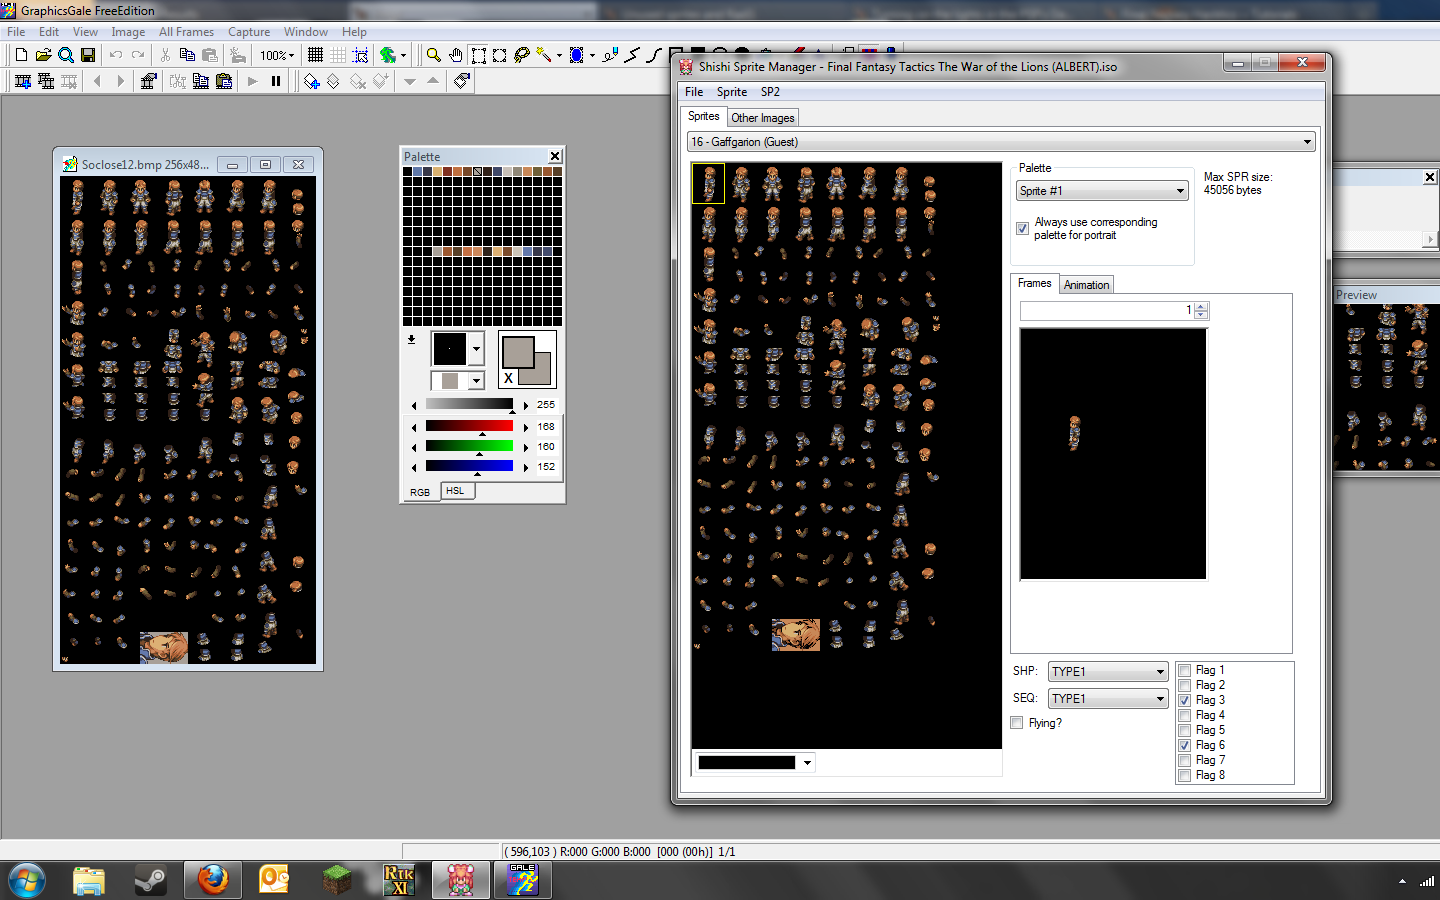
Task: Click the Windows Start button
Action: (27, 881)
